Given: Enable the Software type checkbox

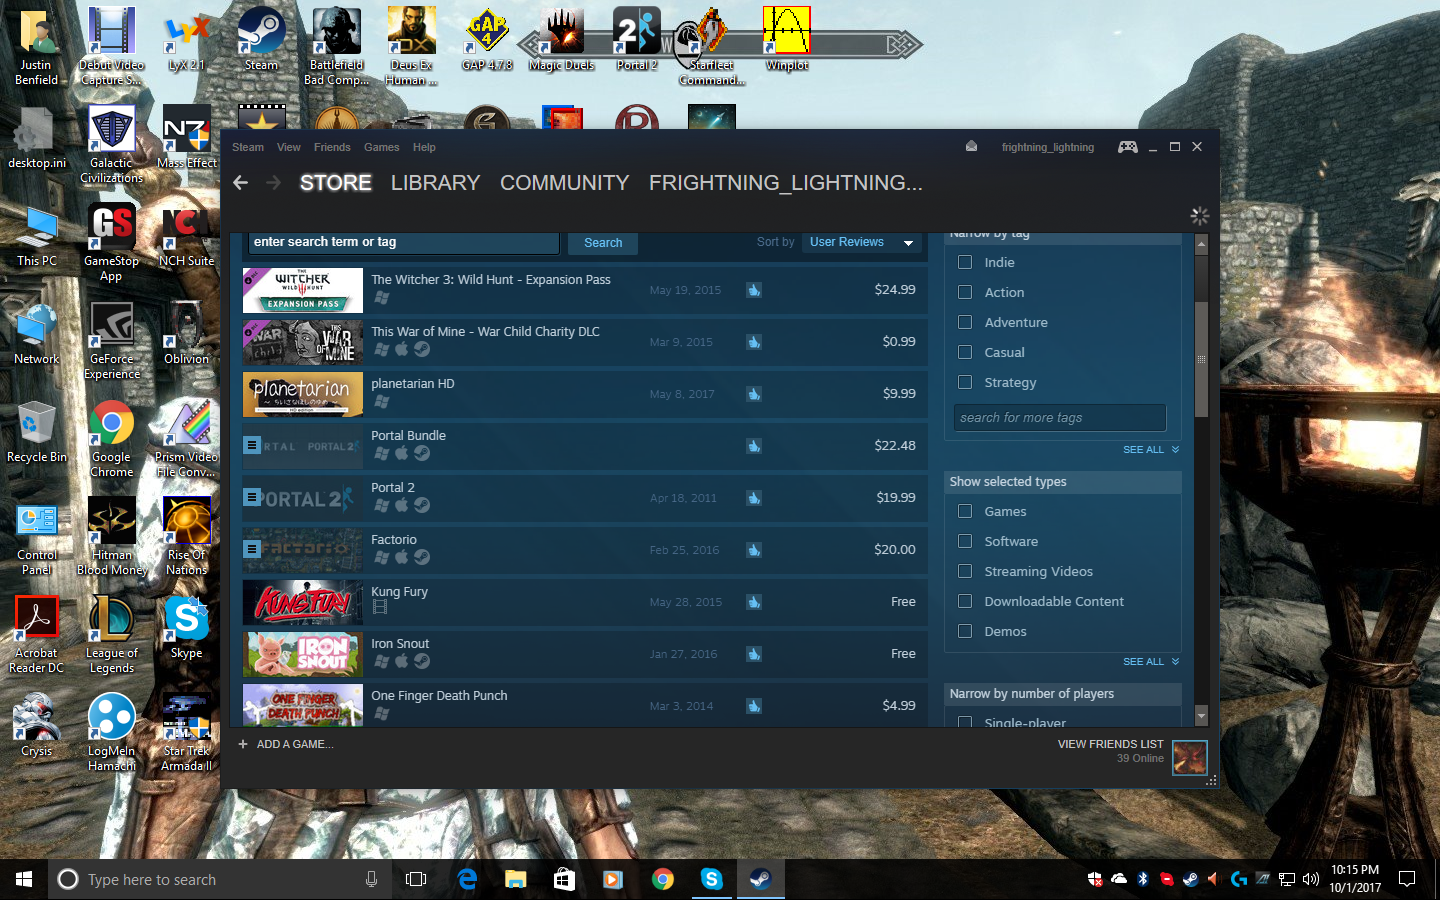Looking at the screenshot, I should tap(965, 541).
